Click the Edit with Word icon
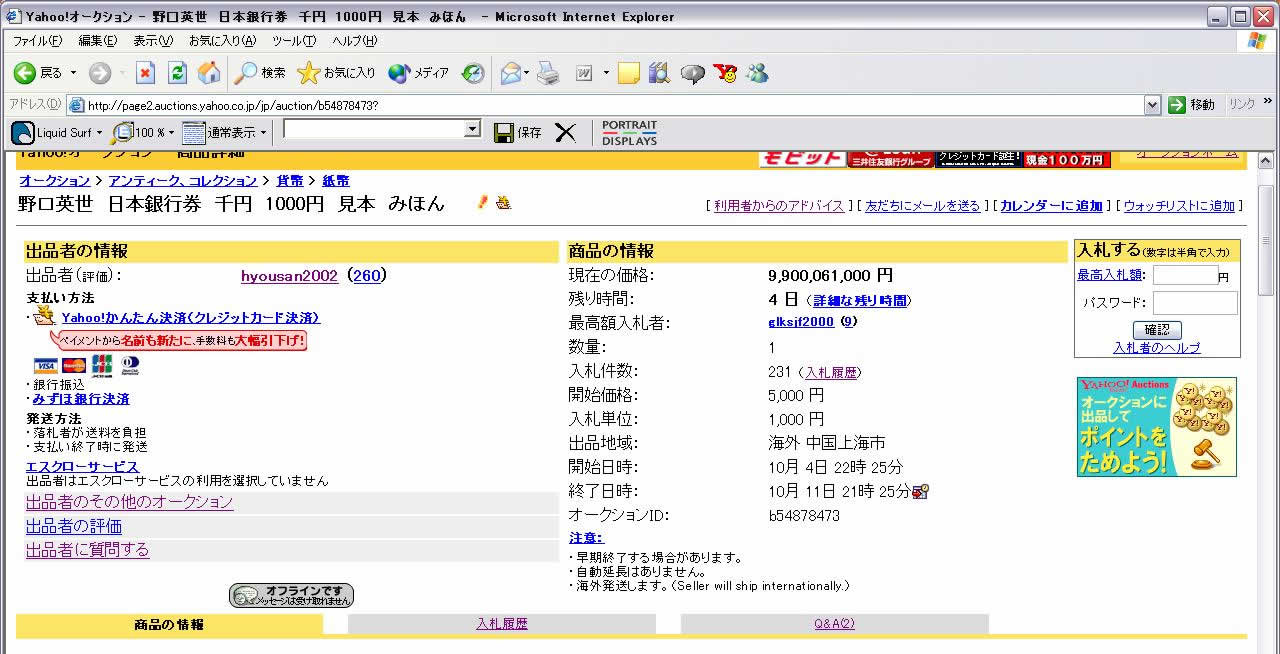 (585, 73)
